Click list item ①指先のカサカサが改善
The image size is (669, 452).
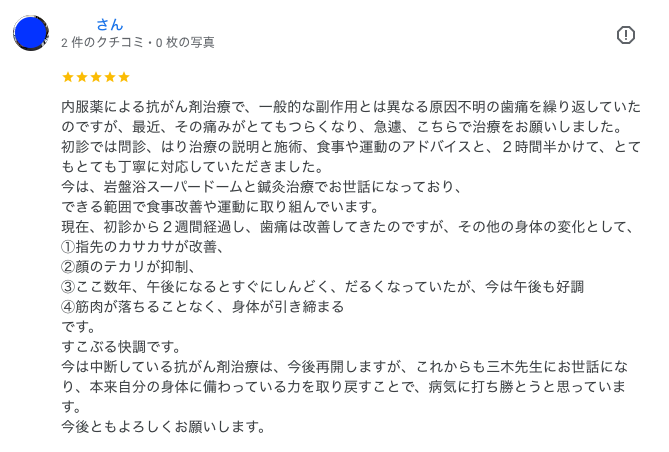[x=142, y=246]
